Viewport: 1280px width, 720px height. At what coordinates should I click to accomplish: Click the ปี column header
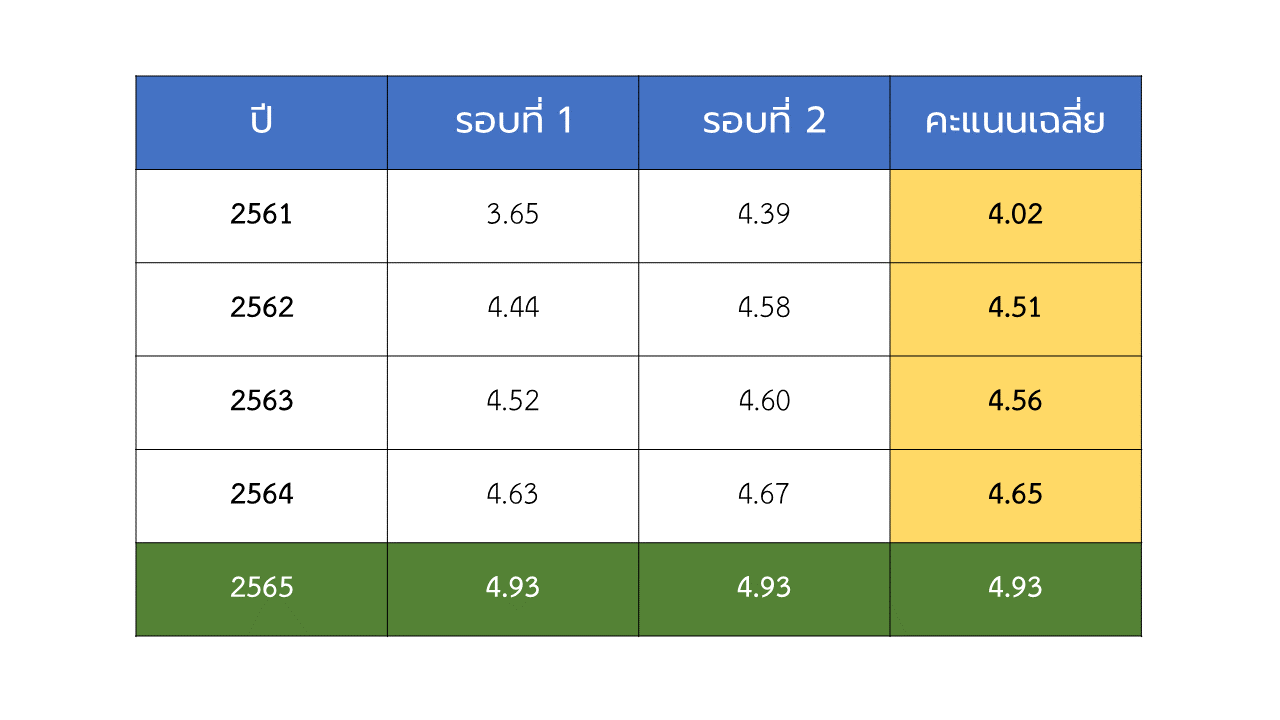tap(262, 122)
